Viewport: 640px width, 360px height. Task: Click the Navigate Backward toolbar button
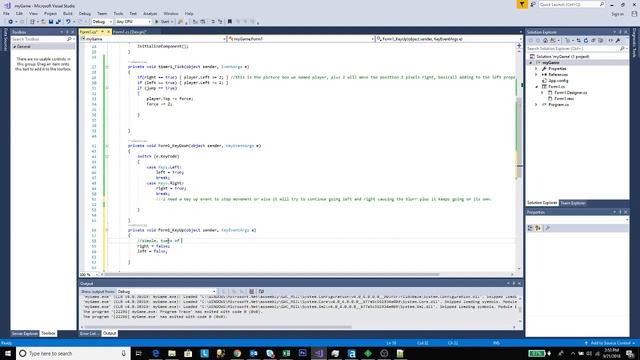pyautogui.click(x=11, y=22)
